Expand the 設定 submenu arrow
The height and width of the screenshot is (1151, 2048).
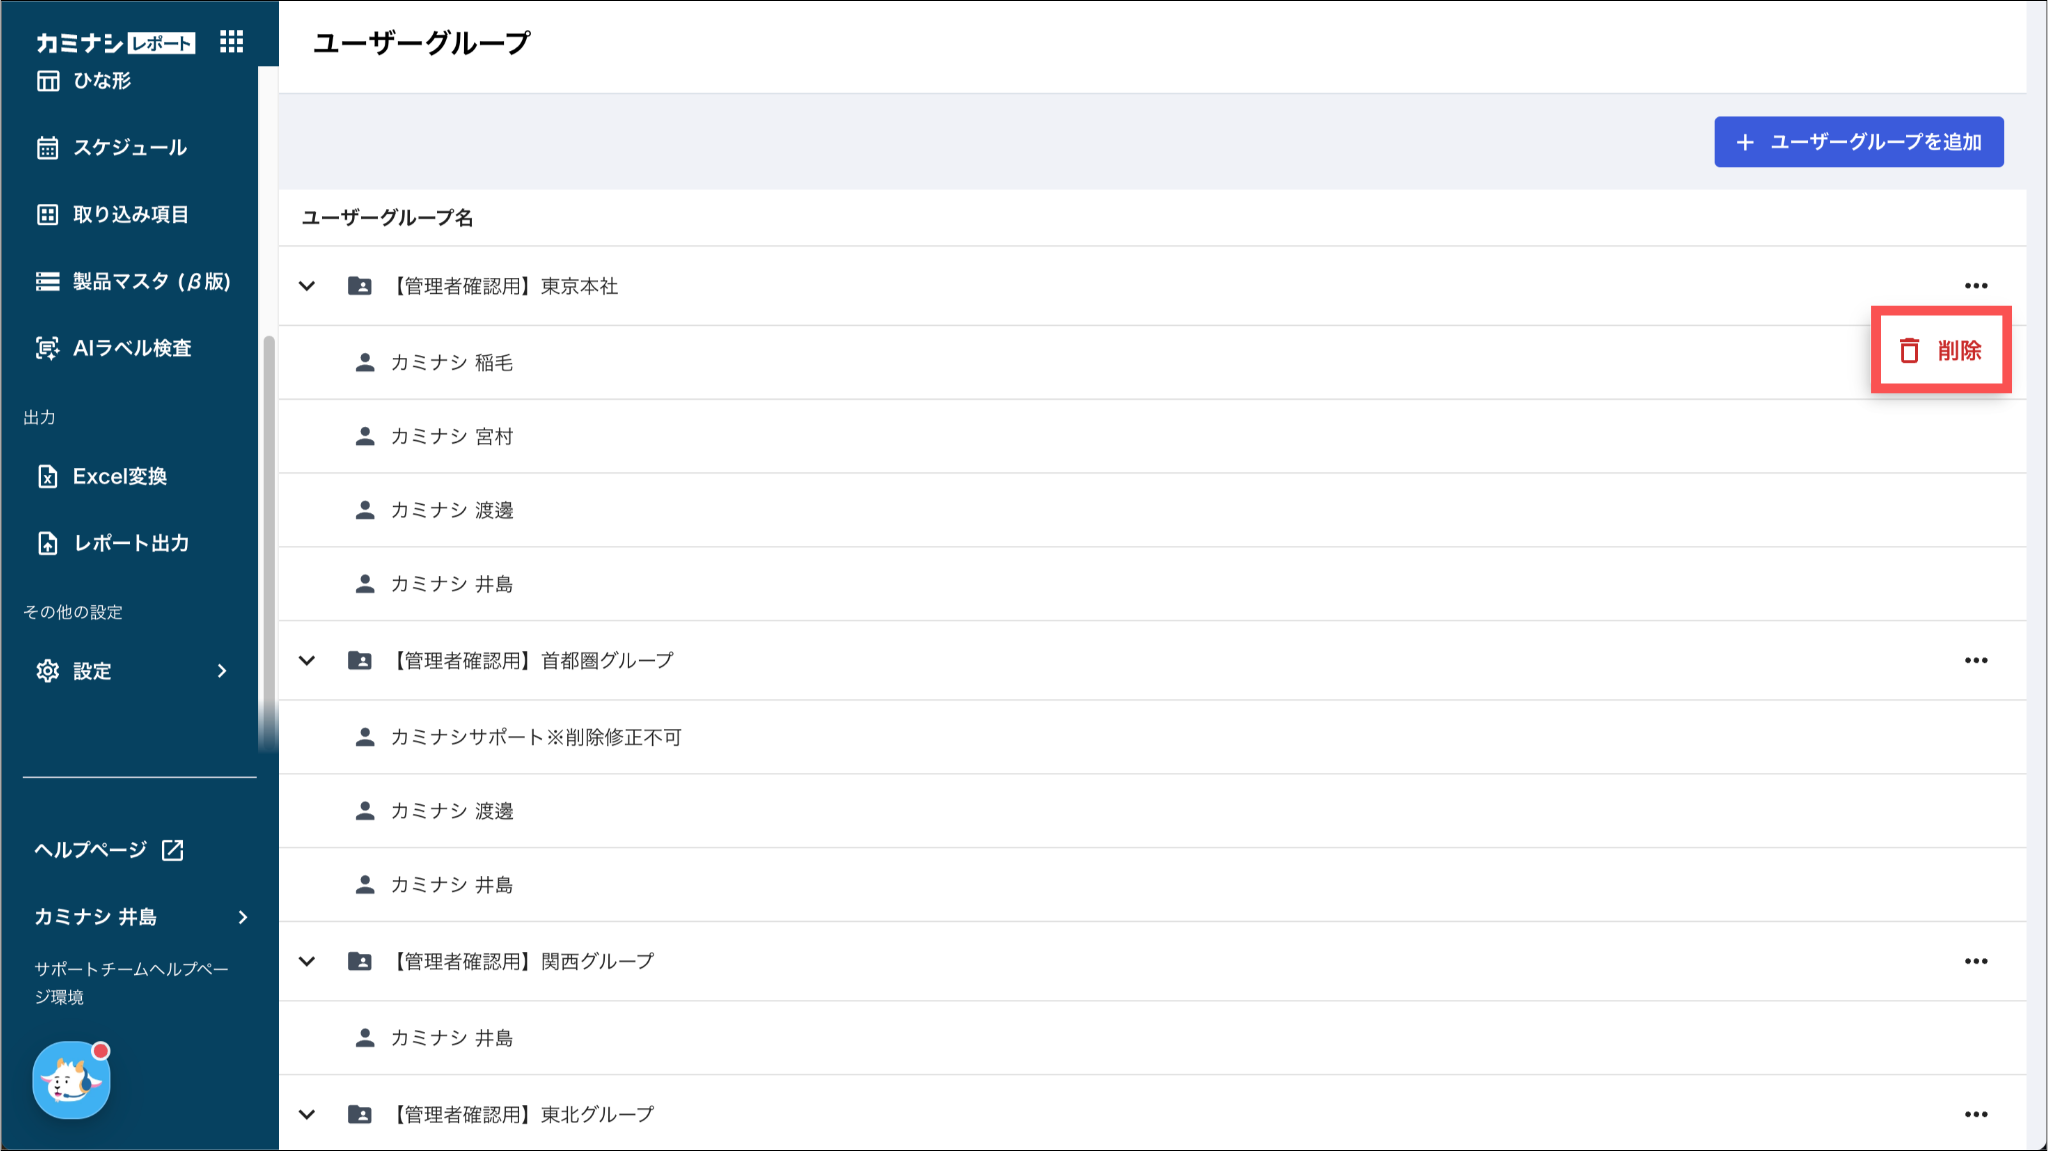pyautogui.click(x=222, y=671)
